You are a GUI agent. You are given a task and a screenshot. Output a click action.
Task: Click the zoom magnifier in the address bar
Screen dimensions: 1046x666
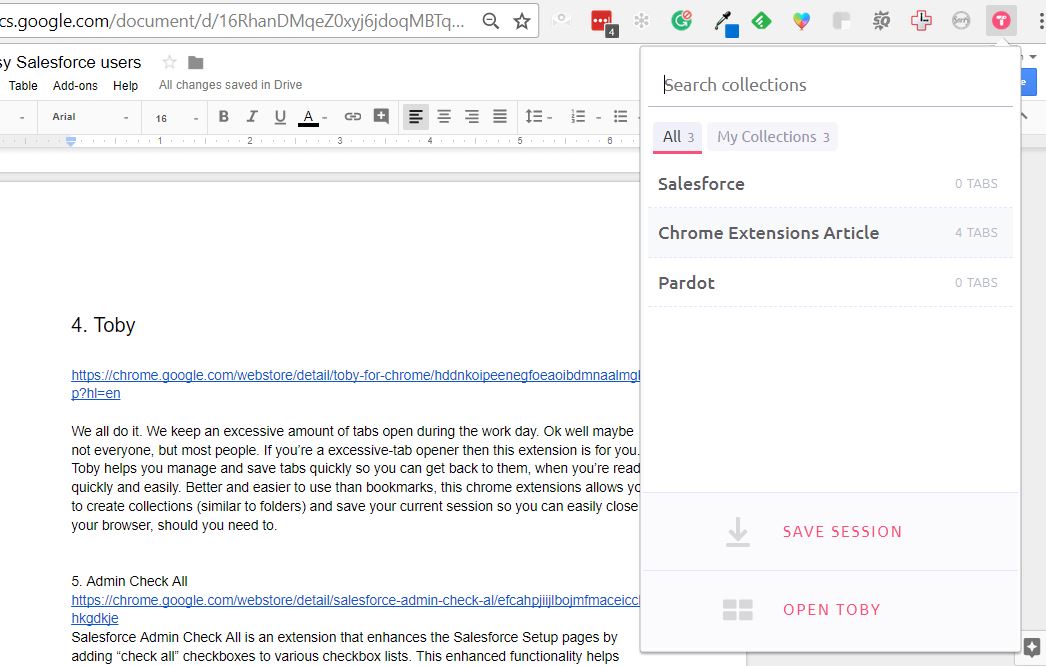(x=491, y=21)
